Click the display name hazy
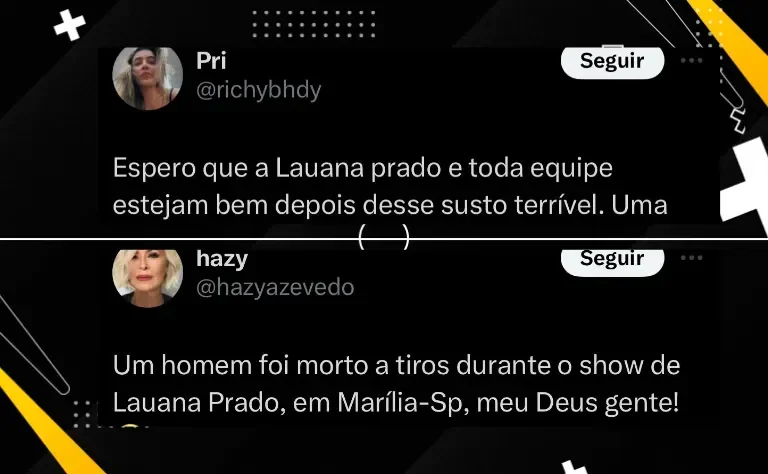768x474 pixels. coord(222,259)
